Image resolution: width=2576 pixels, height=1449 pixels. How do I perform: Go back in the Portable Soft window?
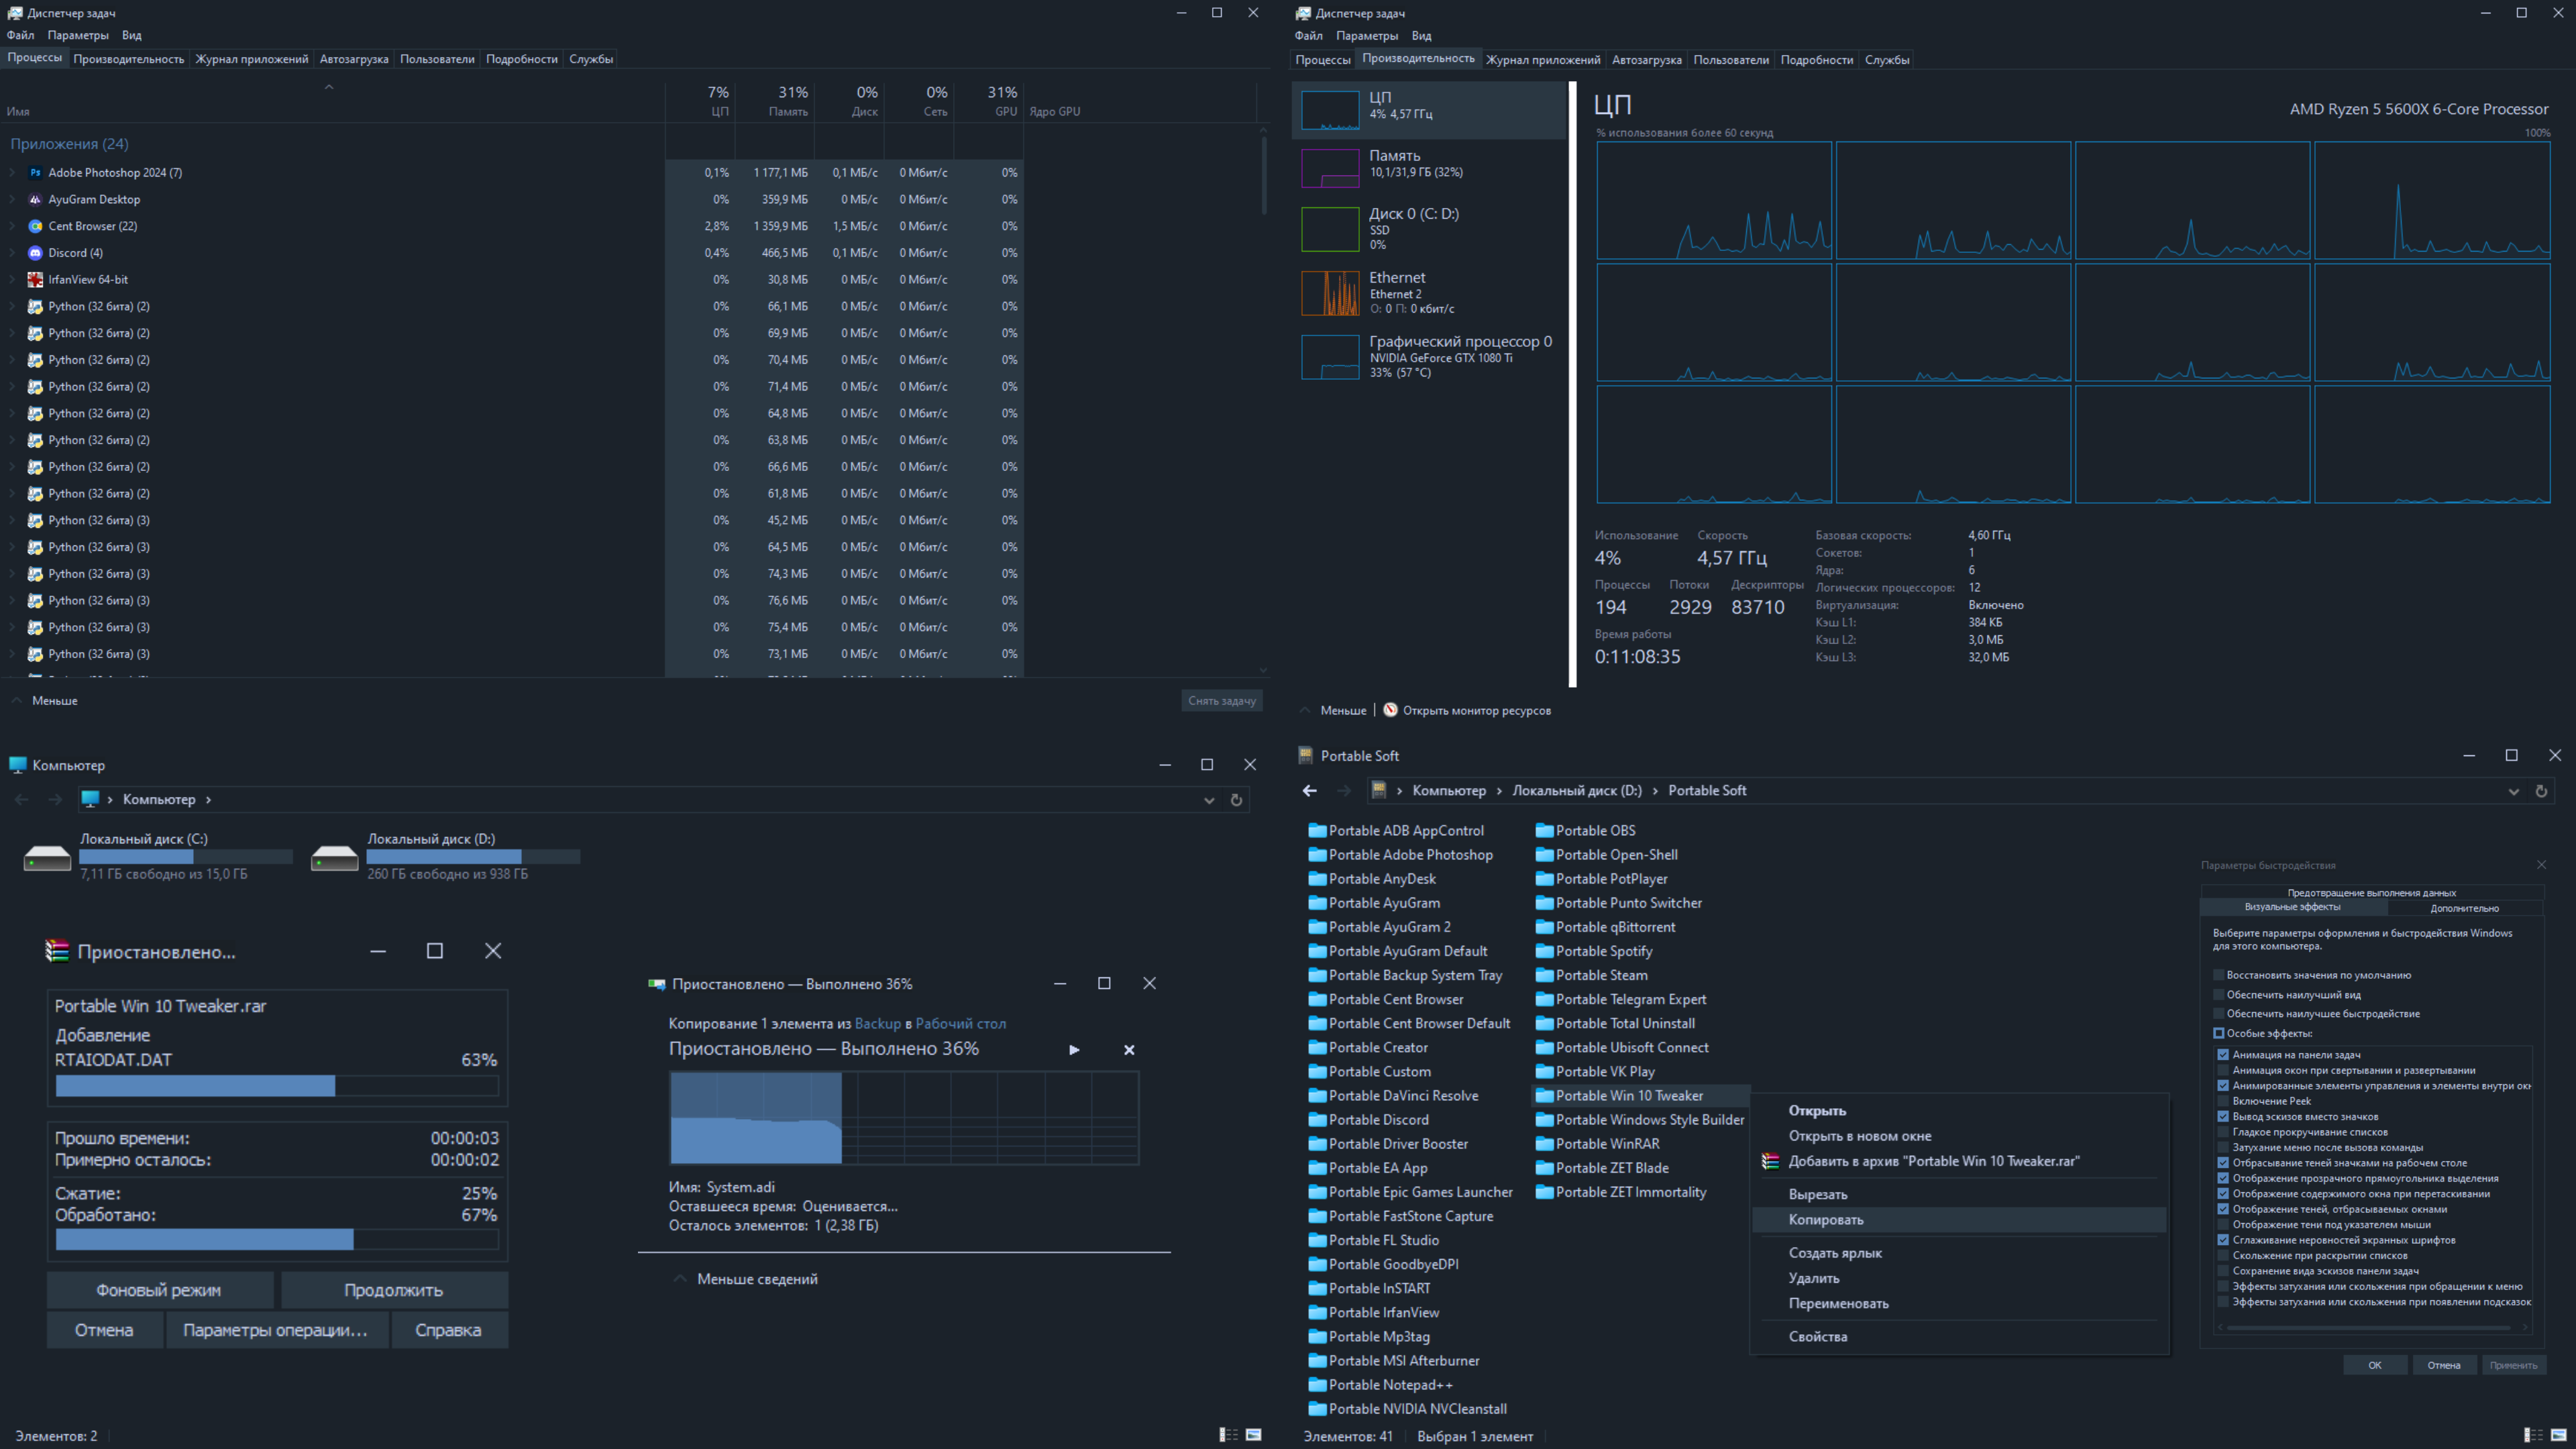1310,790
